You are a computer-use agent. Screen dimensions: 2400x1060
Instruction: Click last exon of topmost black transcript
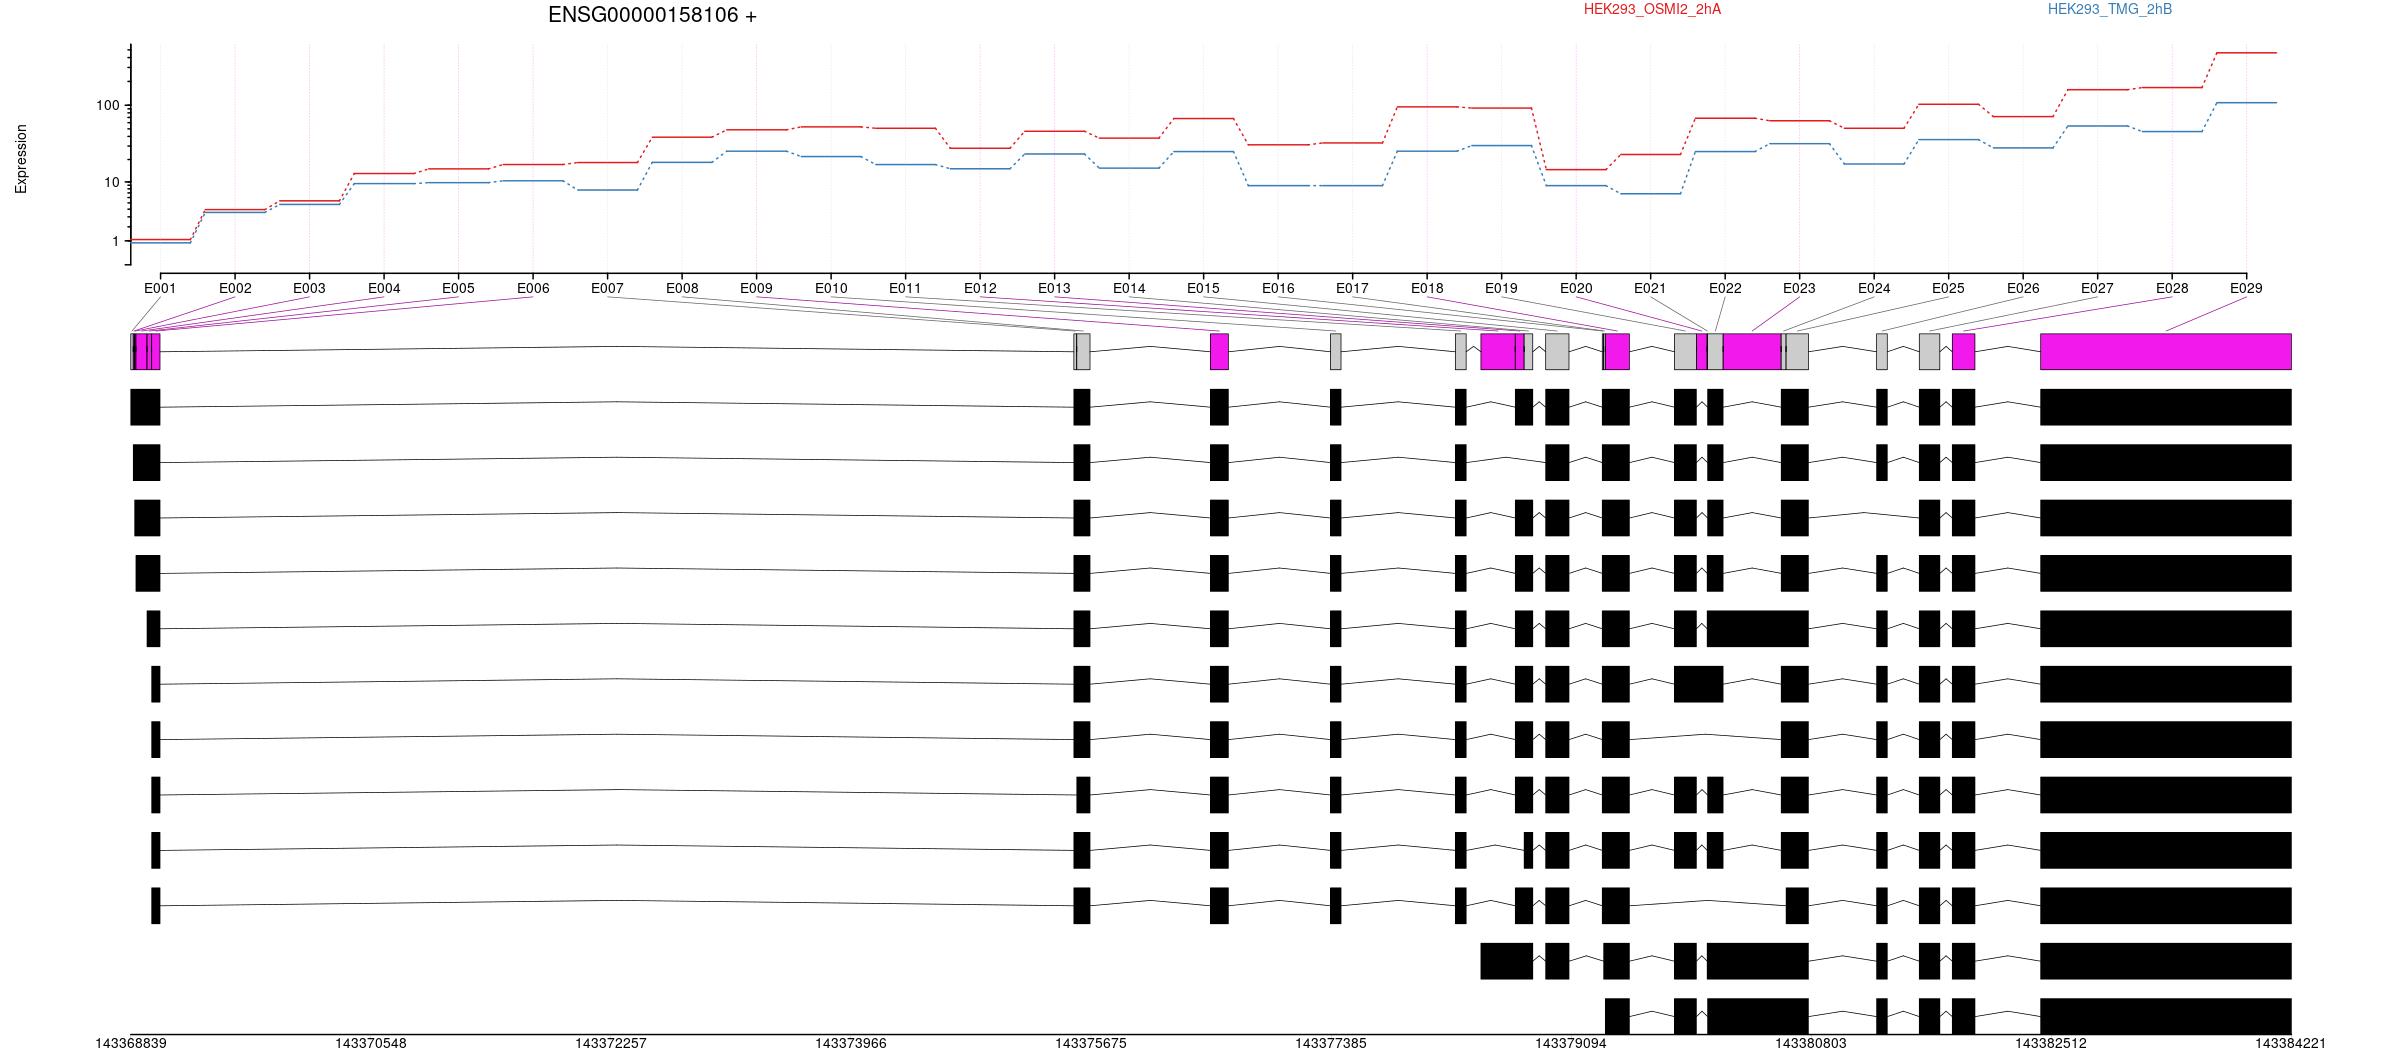[2166, 407]
